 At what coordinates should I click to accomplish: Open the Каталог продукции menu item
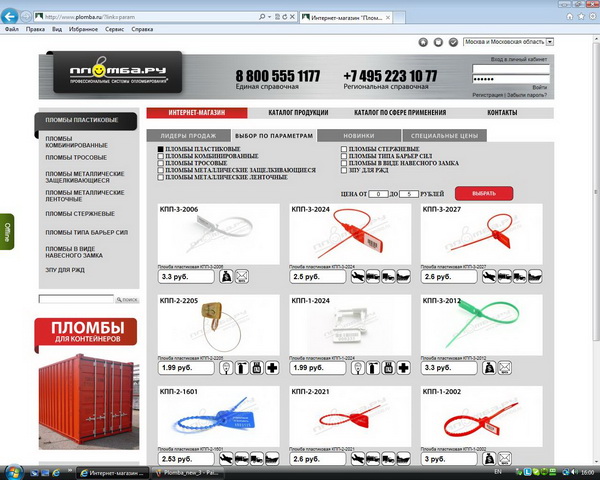pos(298,113)
